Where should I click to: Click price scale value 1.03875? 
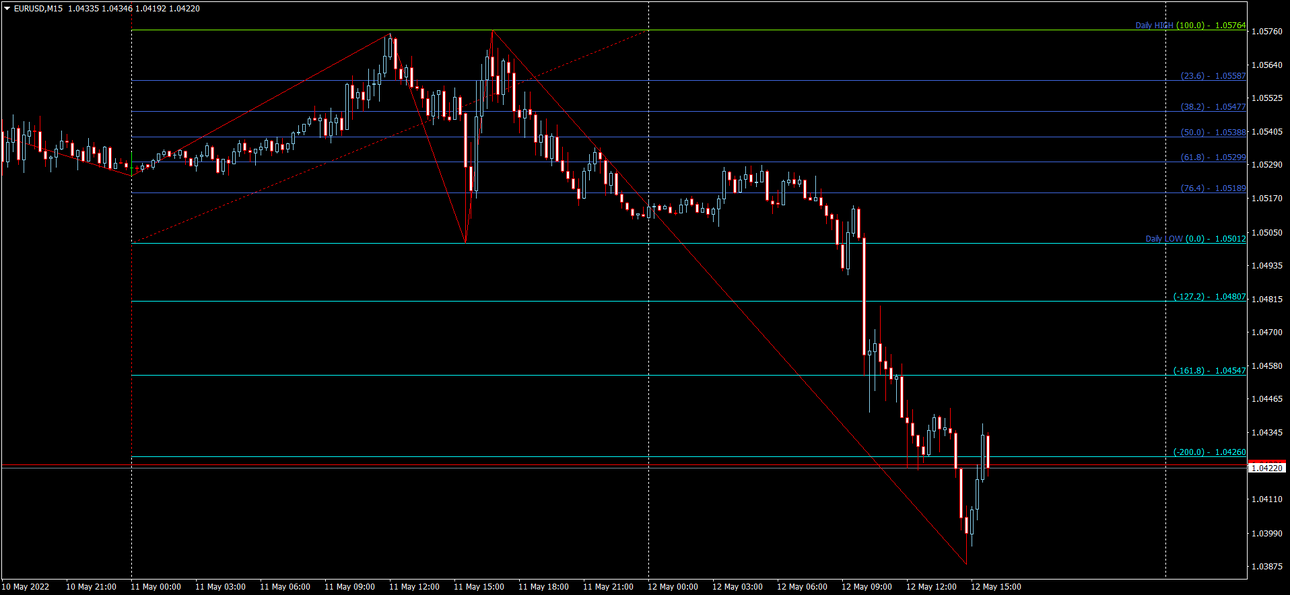1267,566
